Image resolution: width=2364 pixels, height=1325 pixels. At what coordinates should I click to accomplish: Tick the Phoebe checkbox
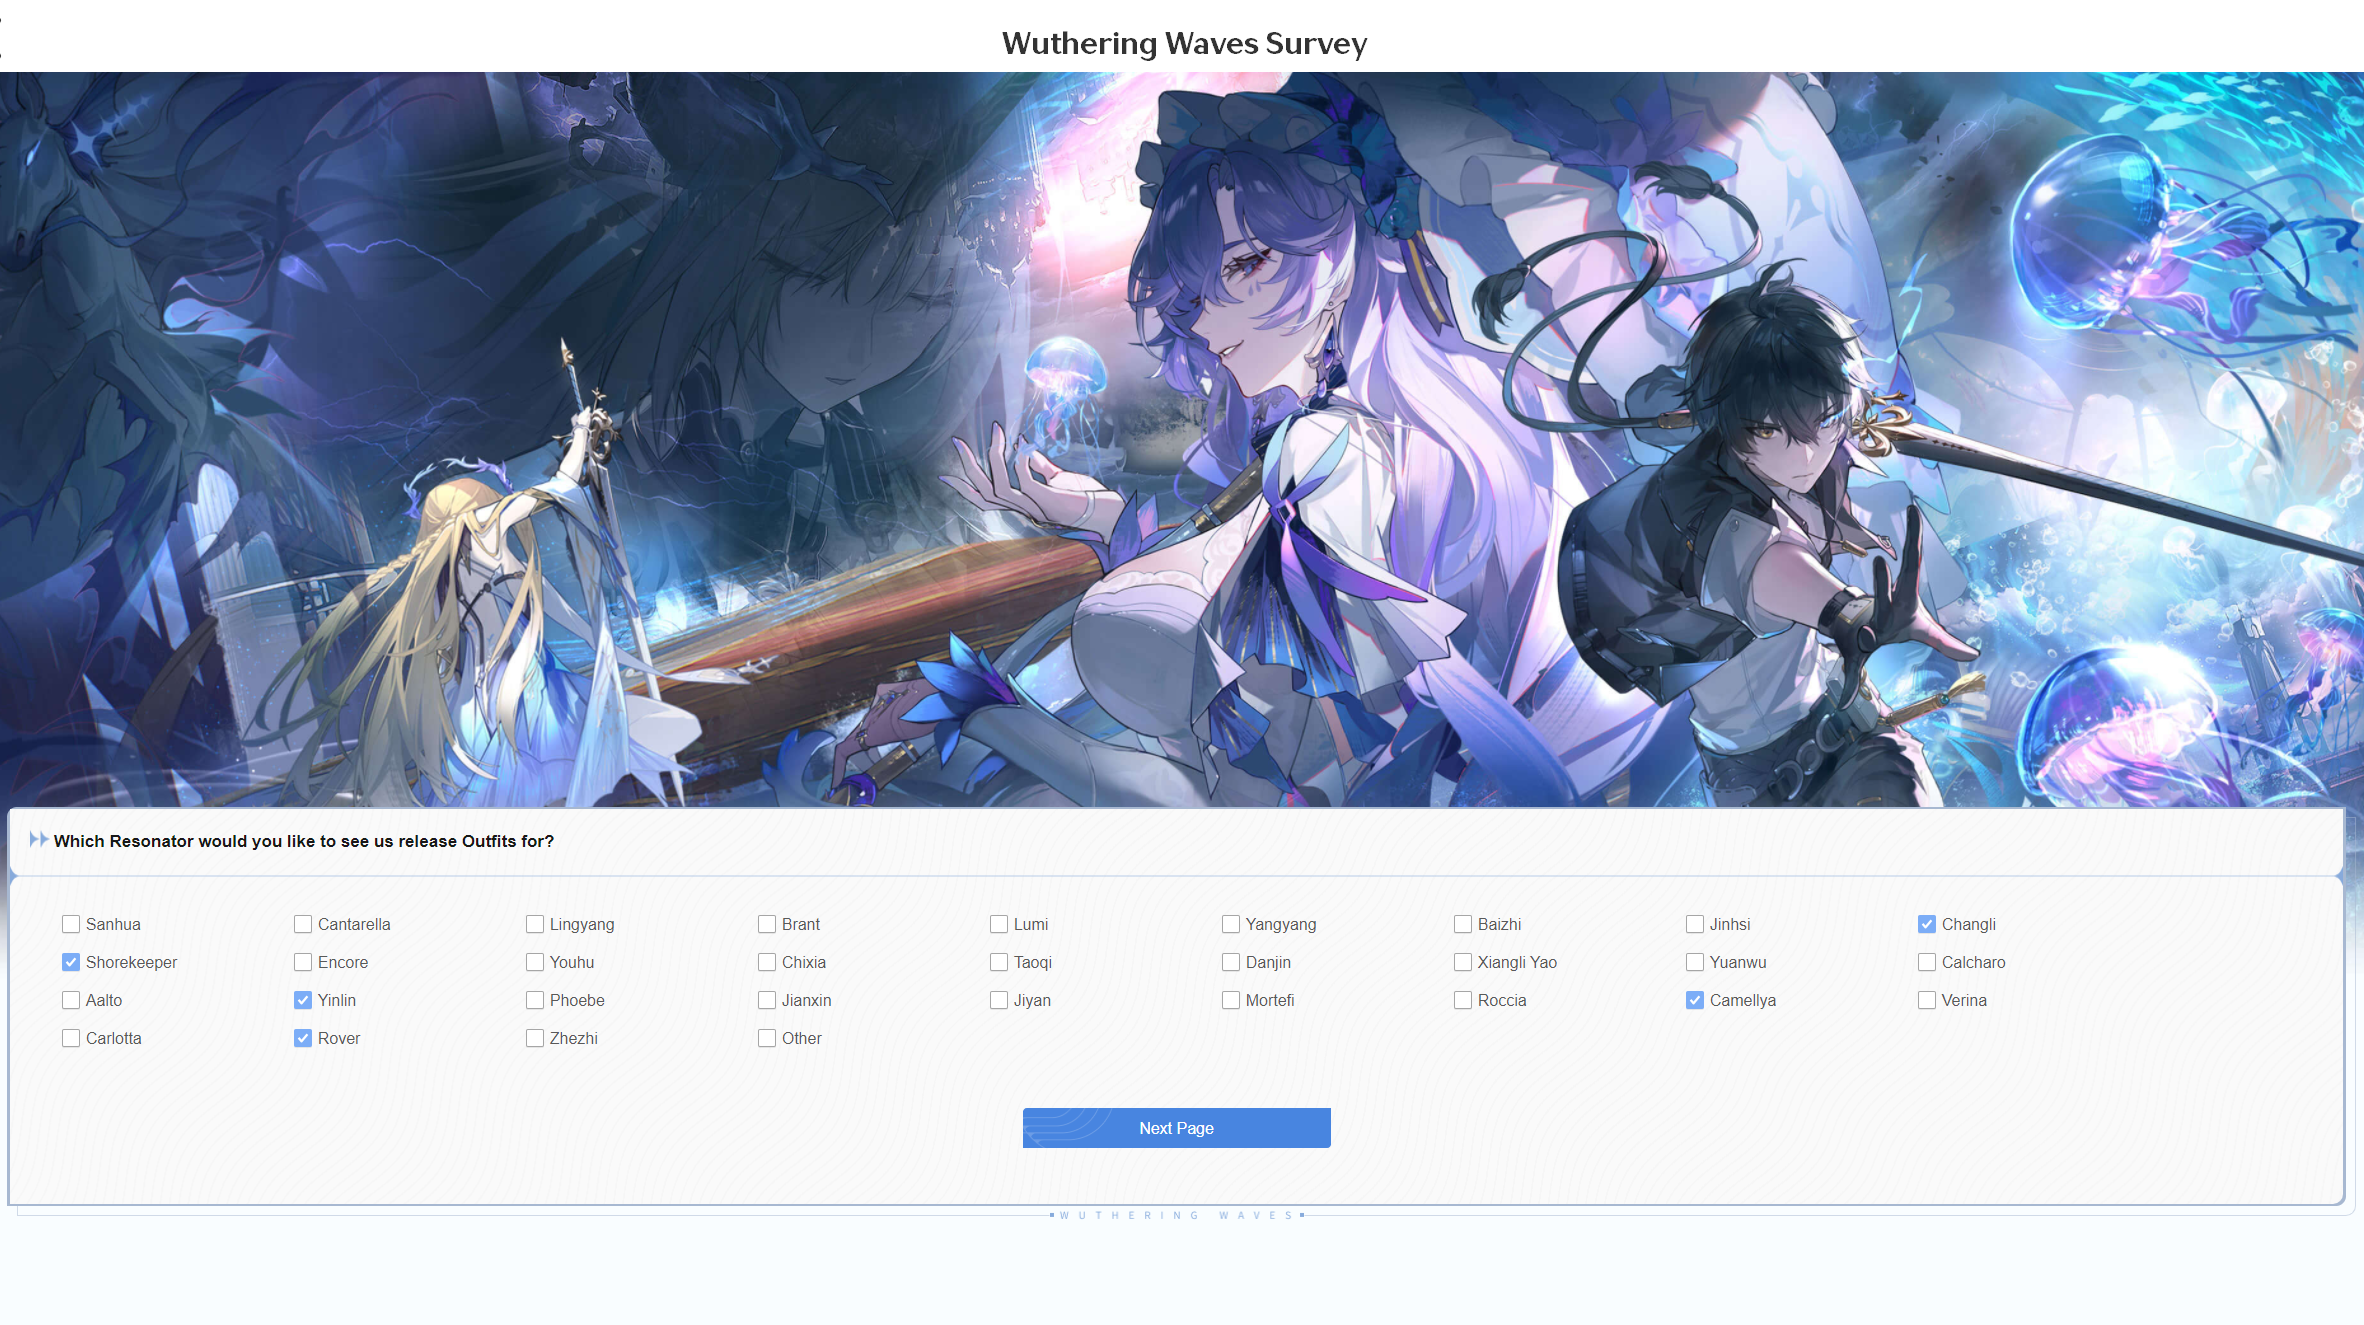pos(535,1000)
